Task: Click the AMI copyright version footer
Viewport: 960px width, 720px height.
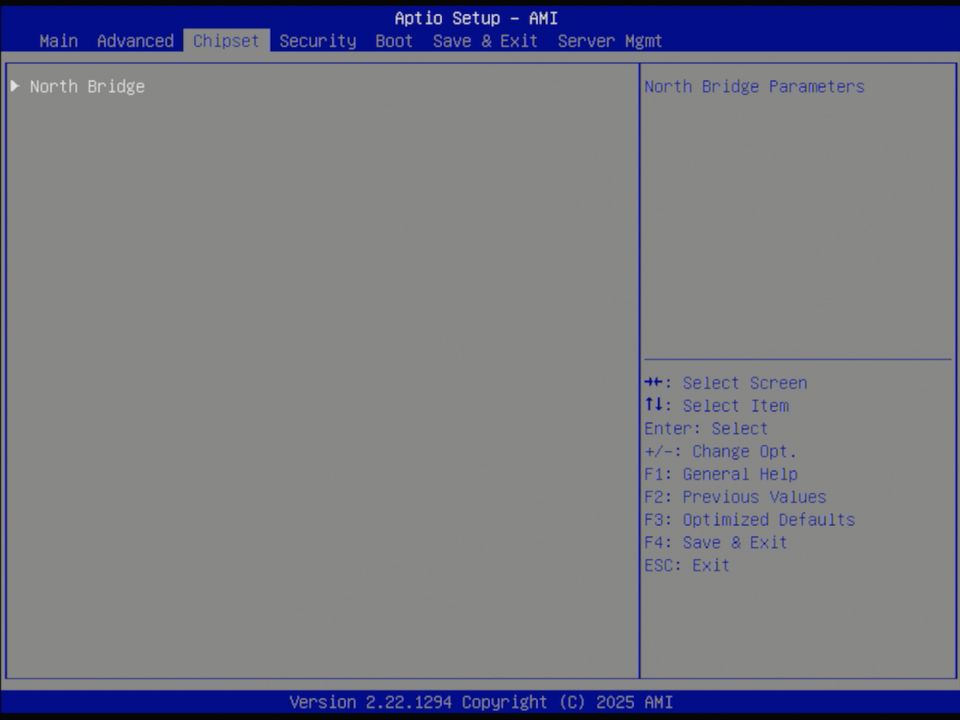Action: (480, 702)
